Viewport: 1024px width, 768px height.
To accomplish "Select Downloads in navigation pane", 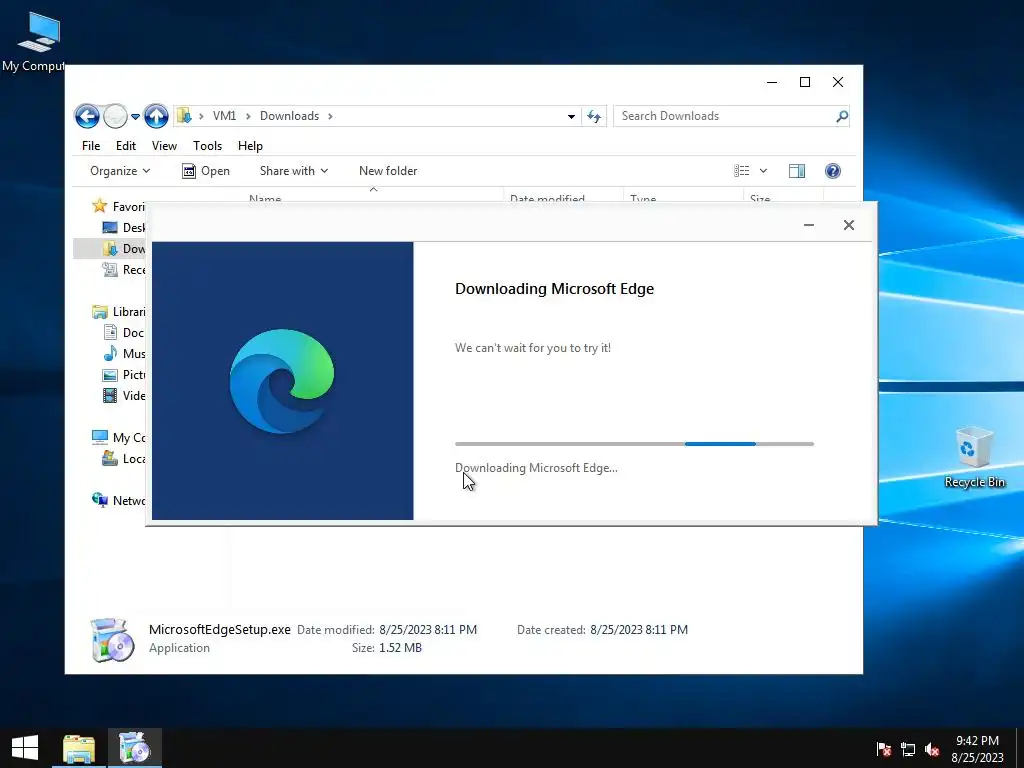I will click(123, 248).
